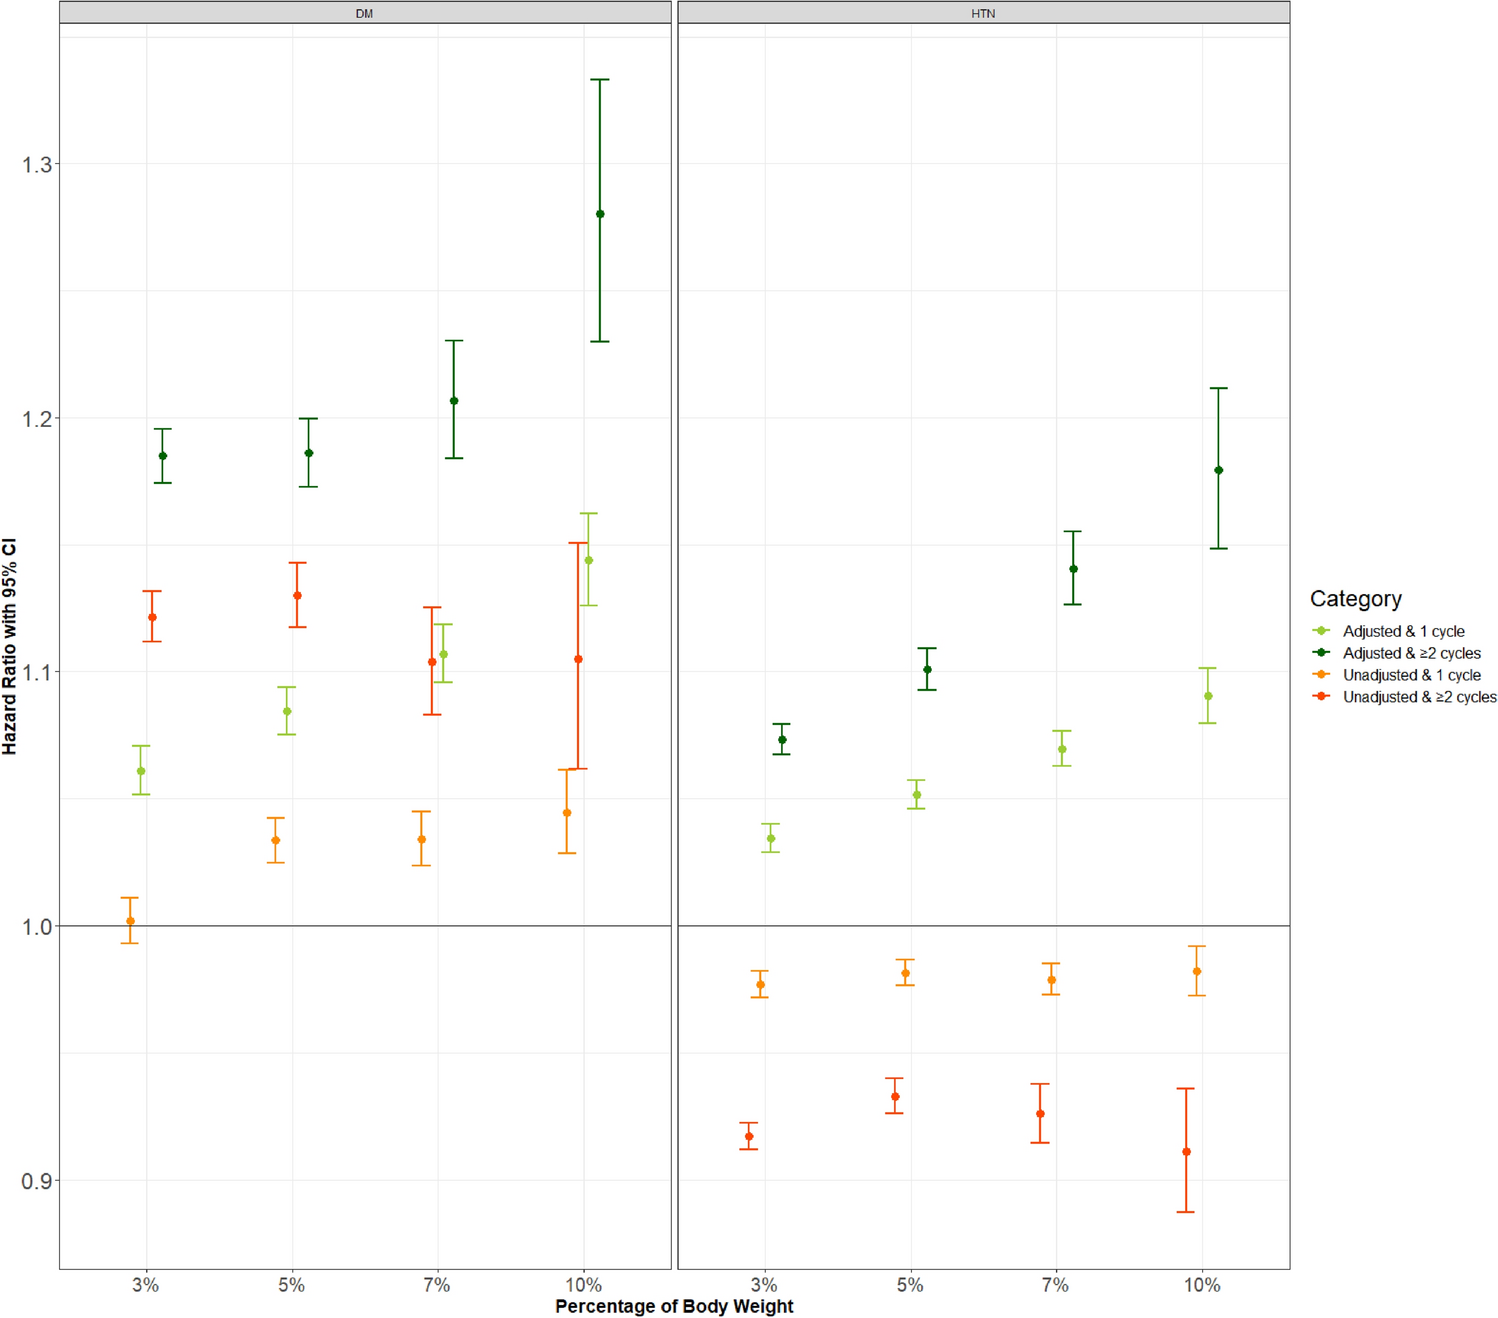1498x1318 pixels.
Task: Click the orange point at 7% in HTN panel
Action: 1051,980
